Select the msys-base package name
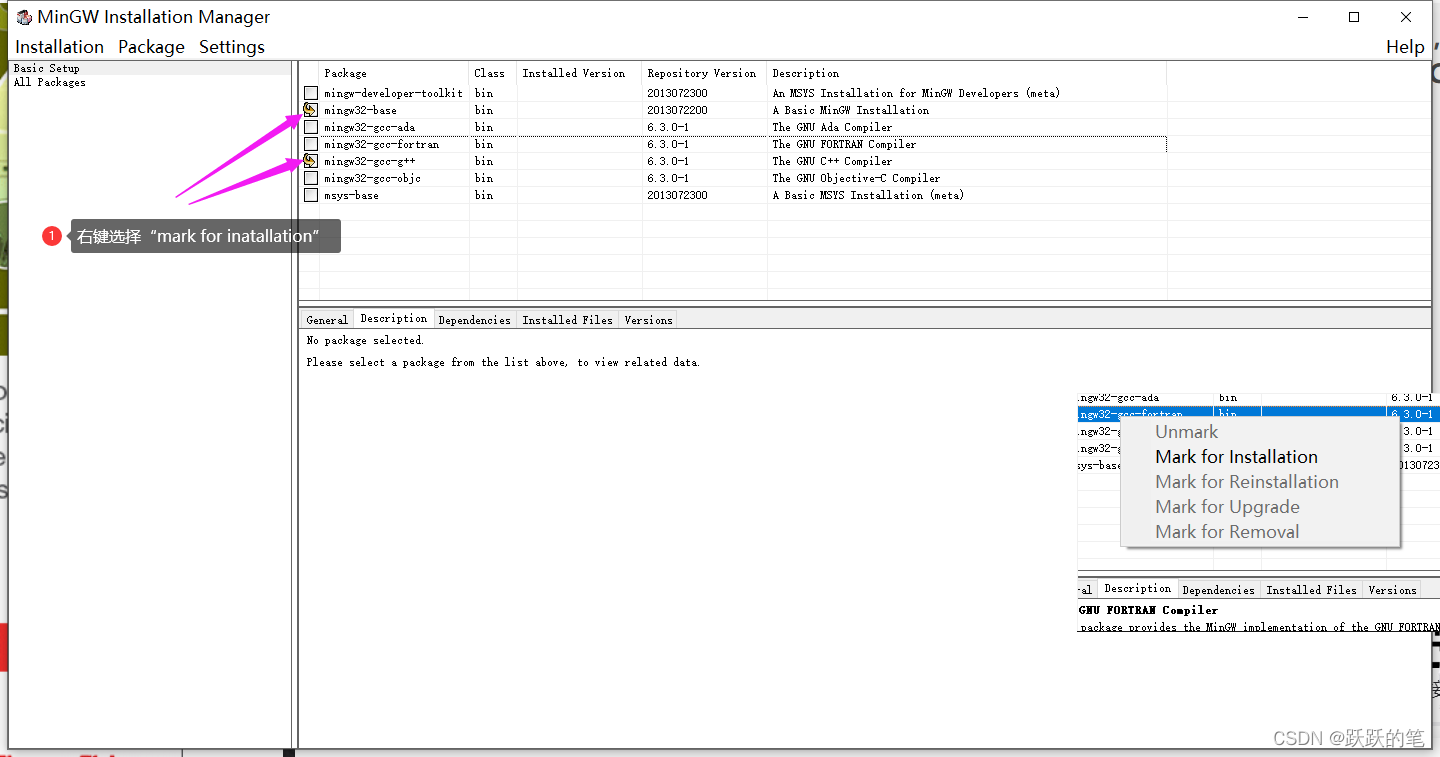The image size is (1440, 757). (x=351, y=195)
